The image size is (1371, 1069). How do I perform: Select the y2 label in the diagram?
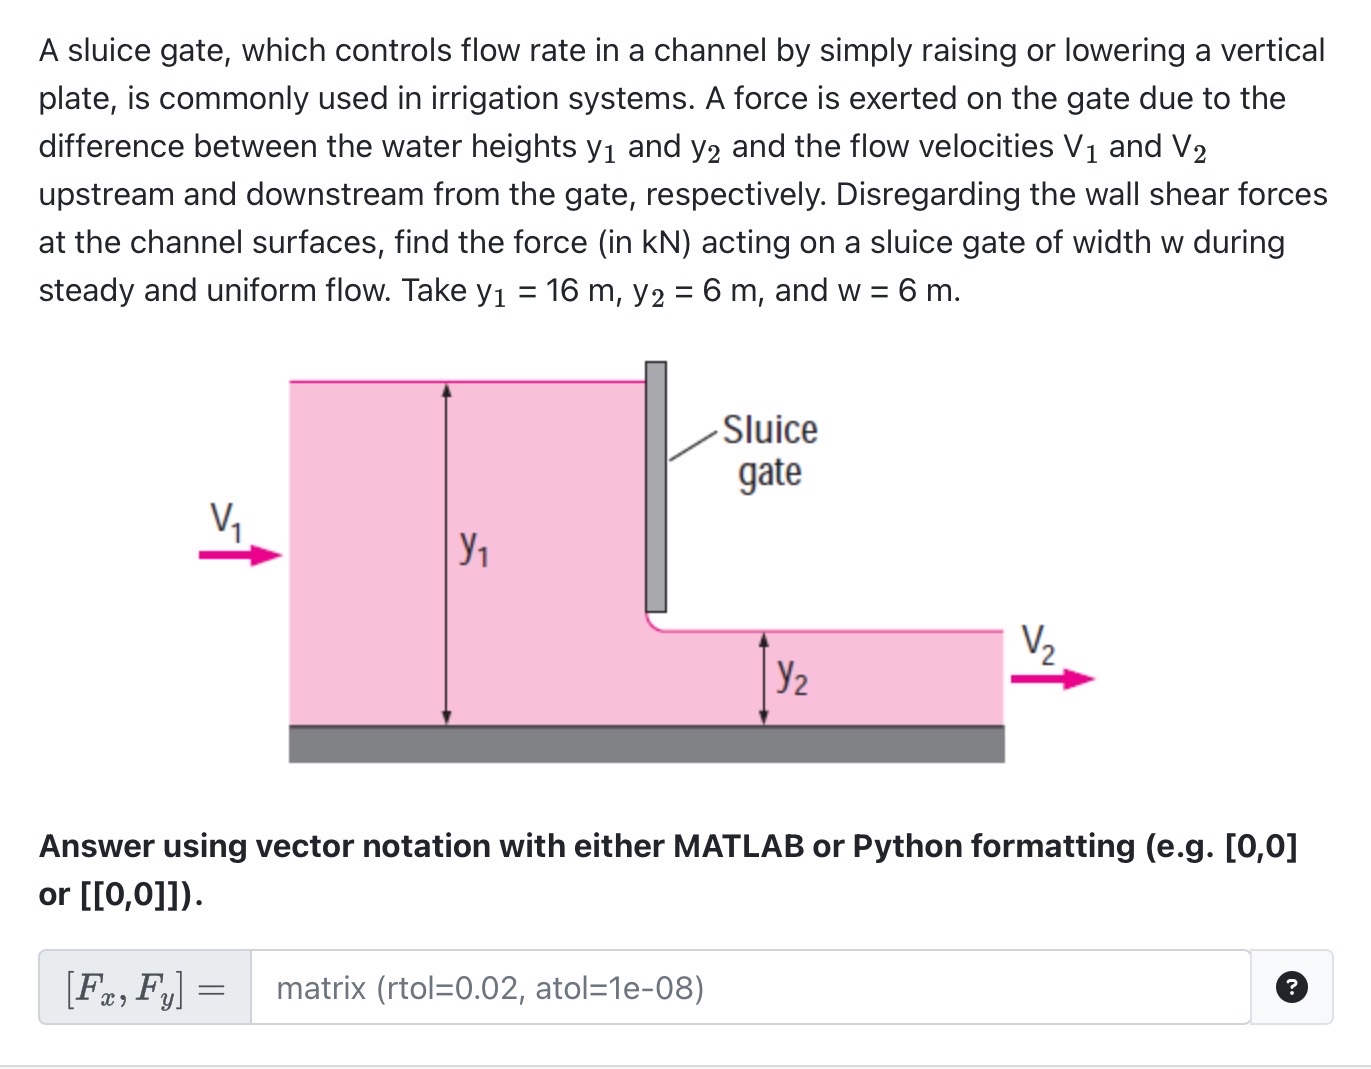pos(791,678)
